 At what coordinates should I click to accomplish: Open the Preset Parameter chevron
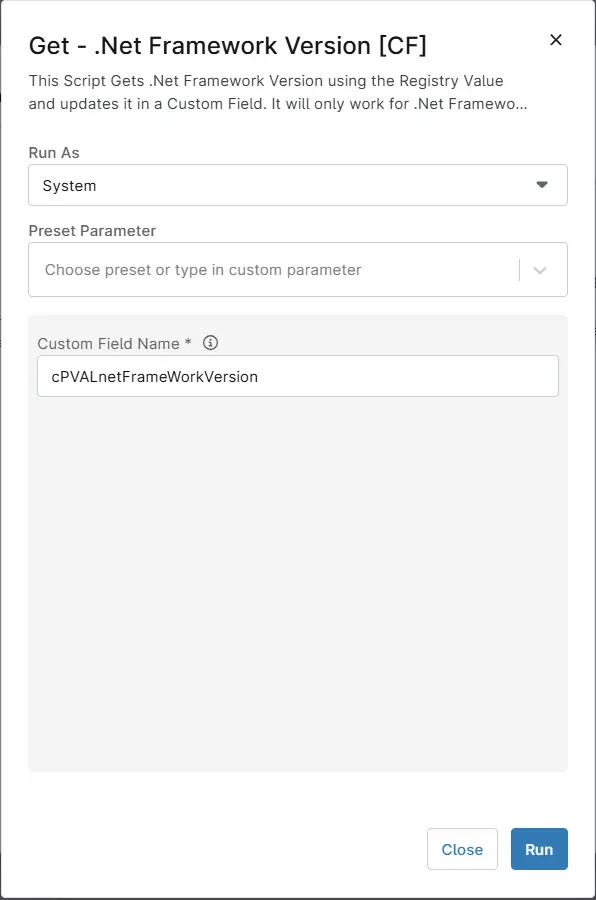click(x=540, y=270)
